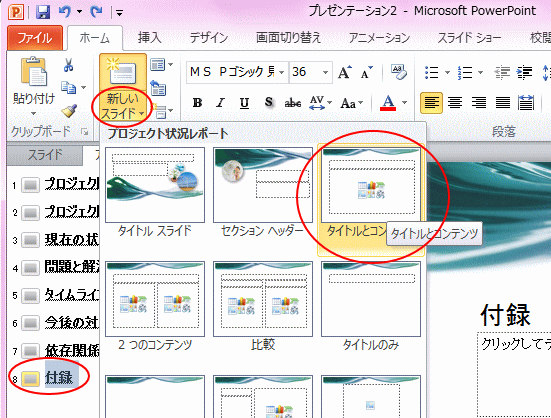Viewport: 551px width, 418px height.
Task: Switch to the 画面切り替え tab
Action: tap(289, 38)
